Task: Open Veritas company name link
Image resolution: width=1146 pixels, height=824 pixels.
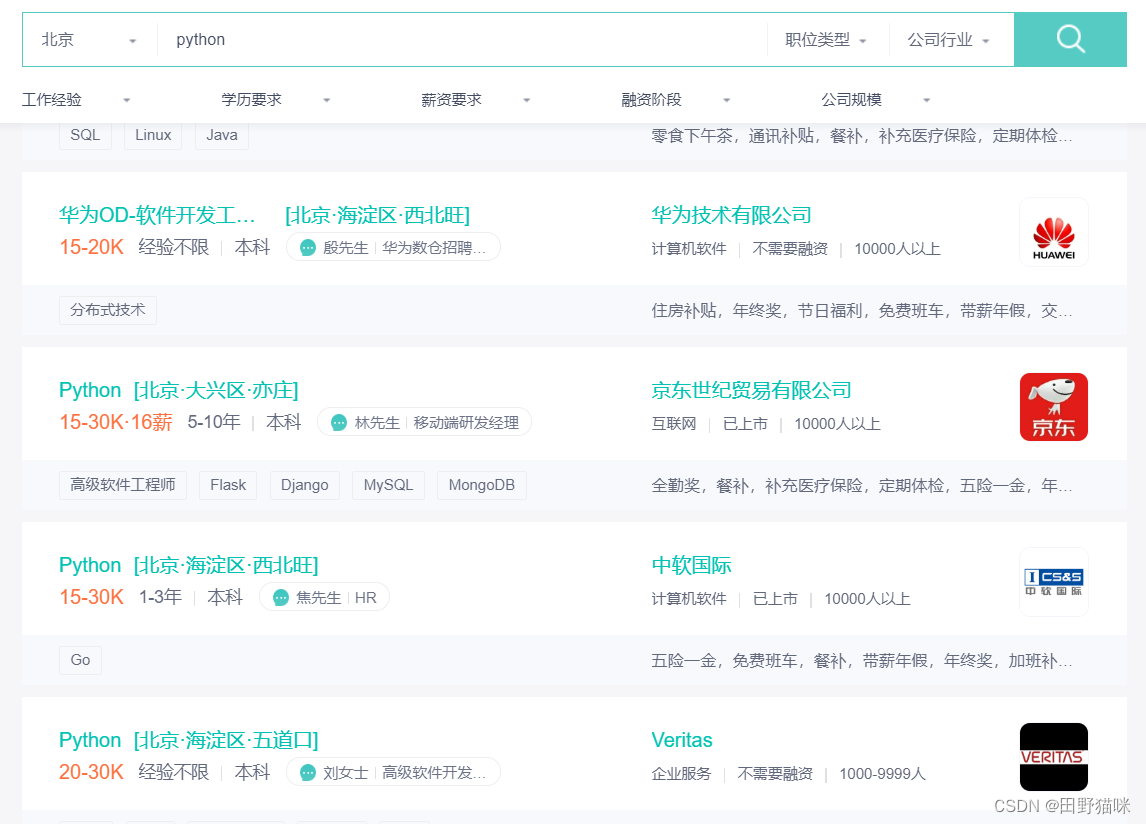Action: click(x=682, y=740)
